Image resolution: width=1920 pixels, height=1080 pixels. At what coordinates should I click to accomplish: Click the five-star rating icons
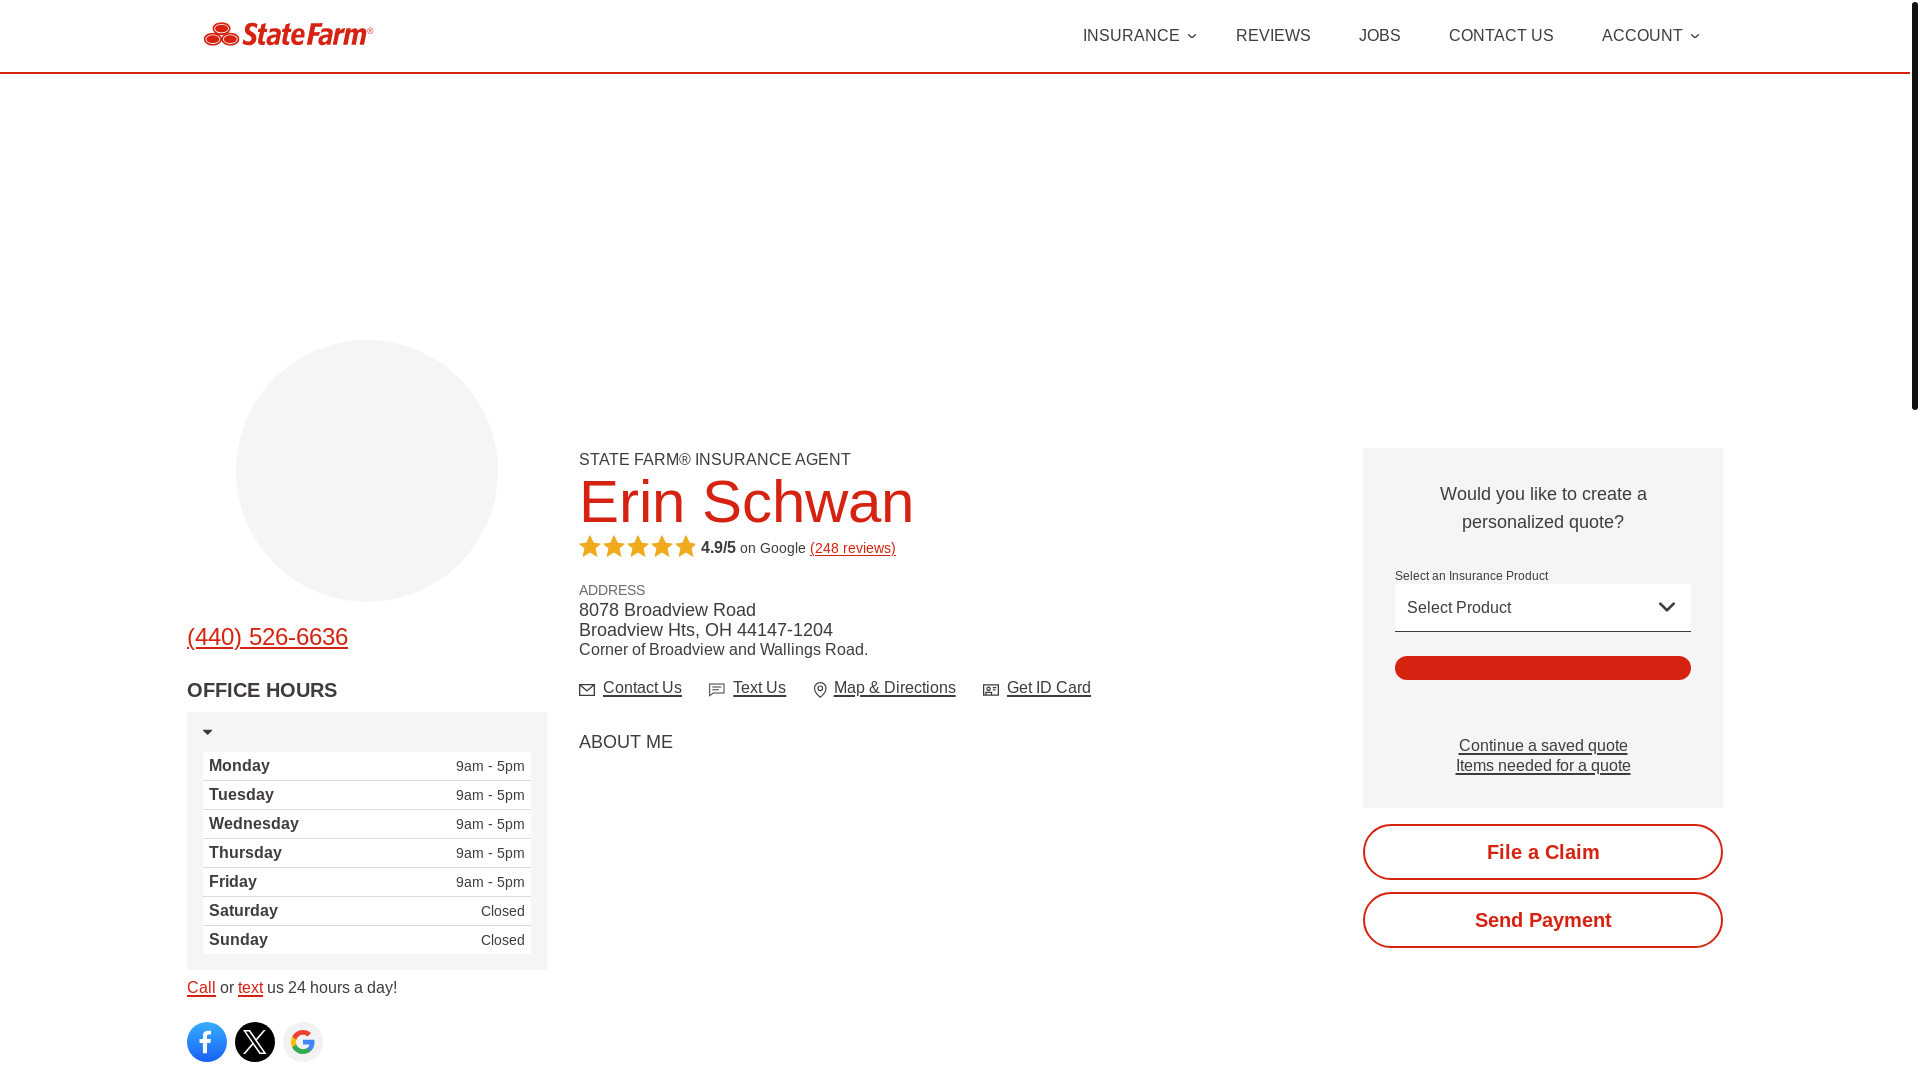(637, 547)
